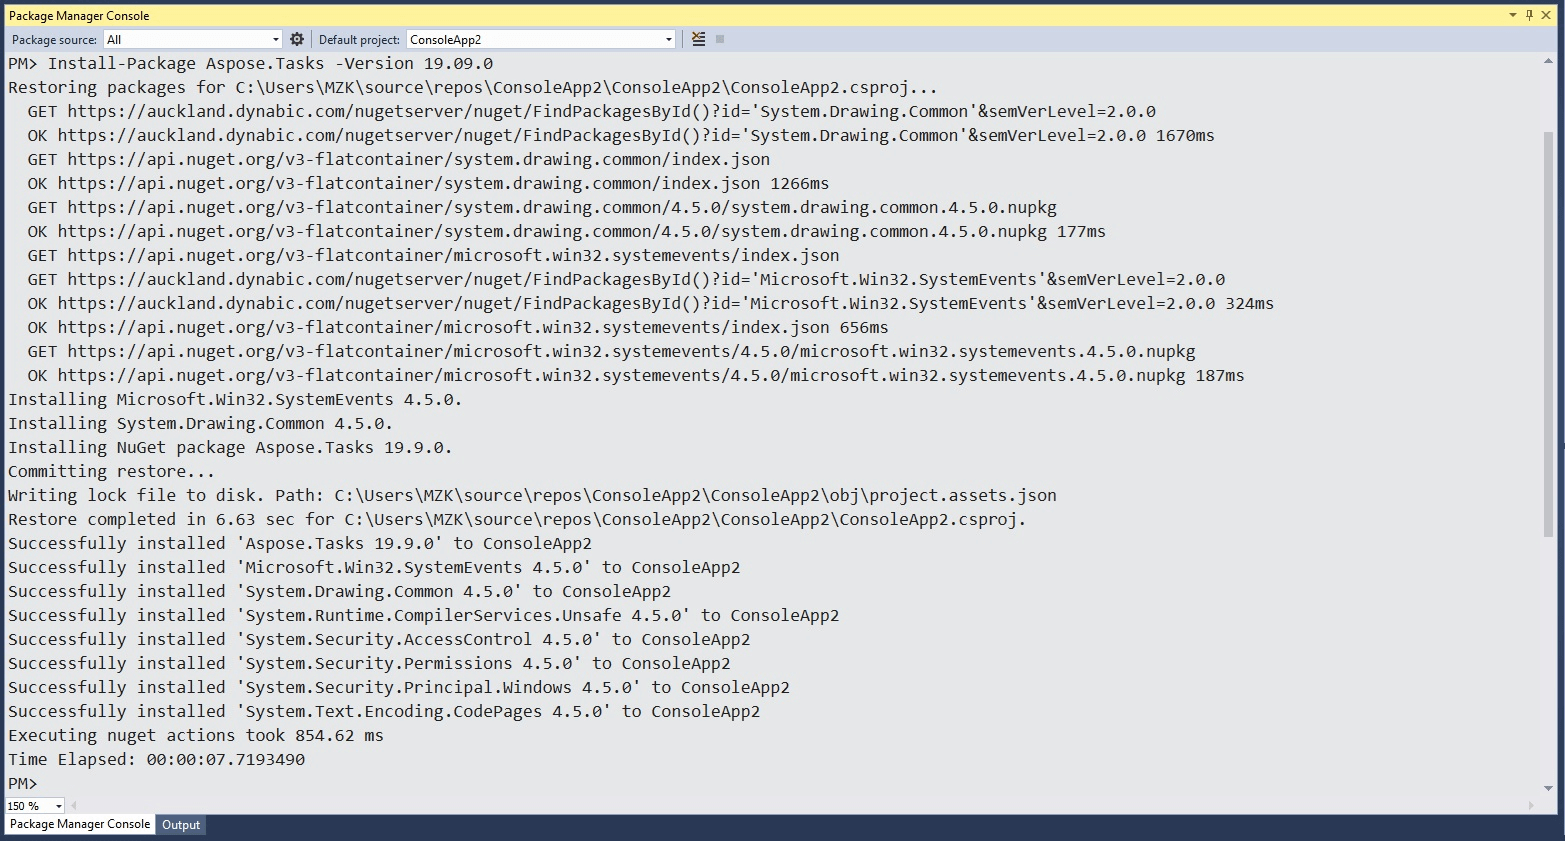Open the 150 % zoom level dropdown
This screenshot has height=841, width=1565.
pos(59,806)
